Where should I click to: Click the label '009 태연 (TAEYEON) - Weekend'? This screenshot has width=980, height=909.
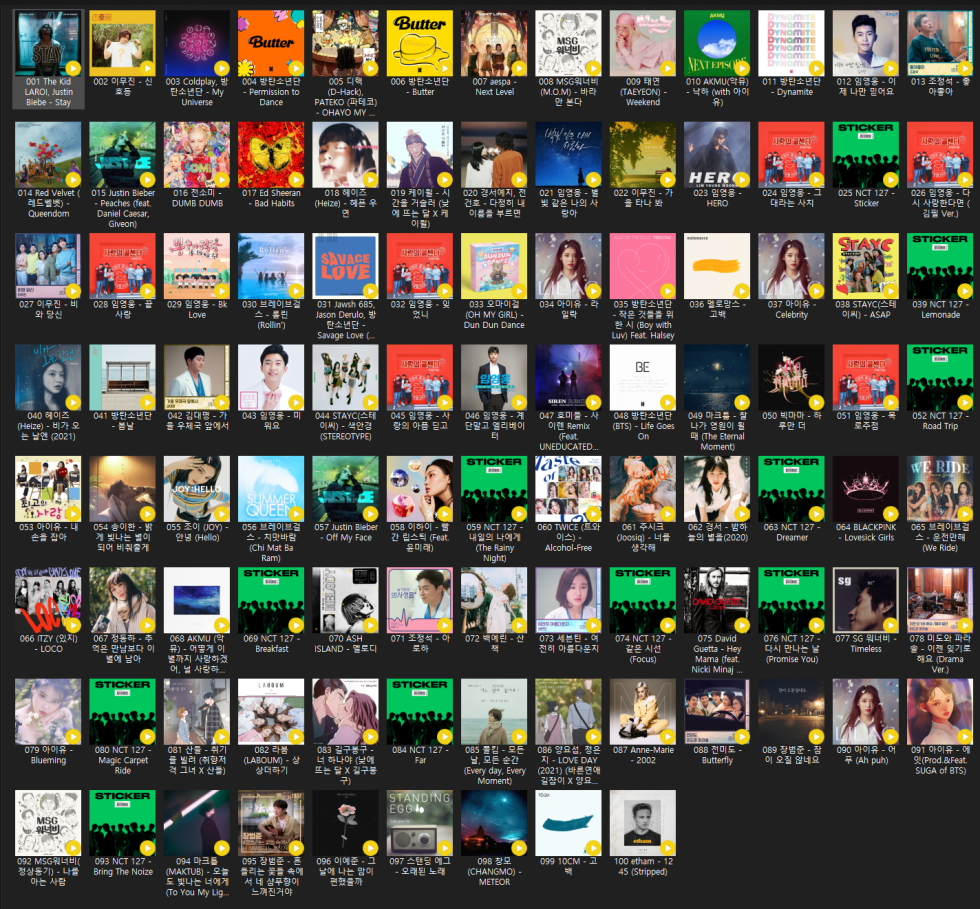(x=642, y=92)
